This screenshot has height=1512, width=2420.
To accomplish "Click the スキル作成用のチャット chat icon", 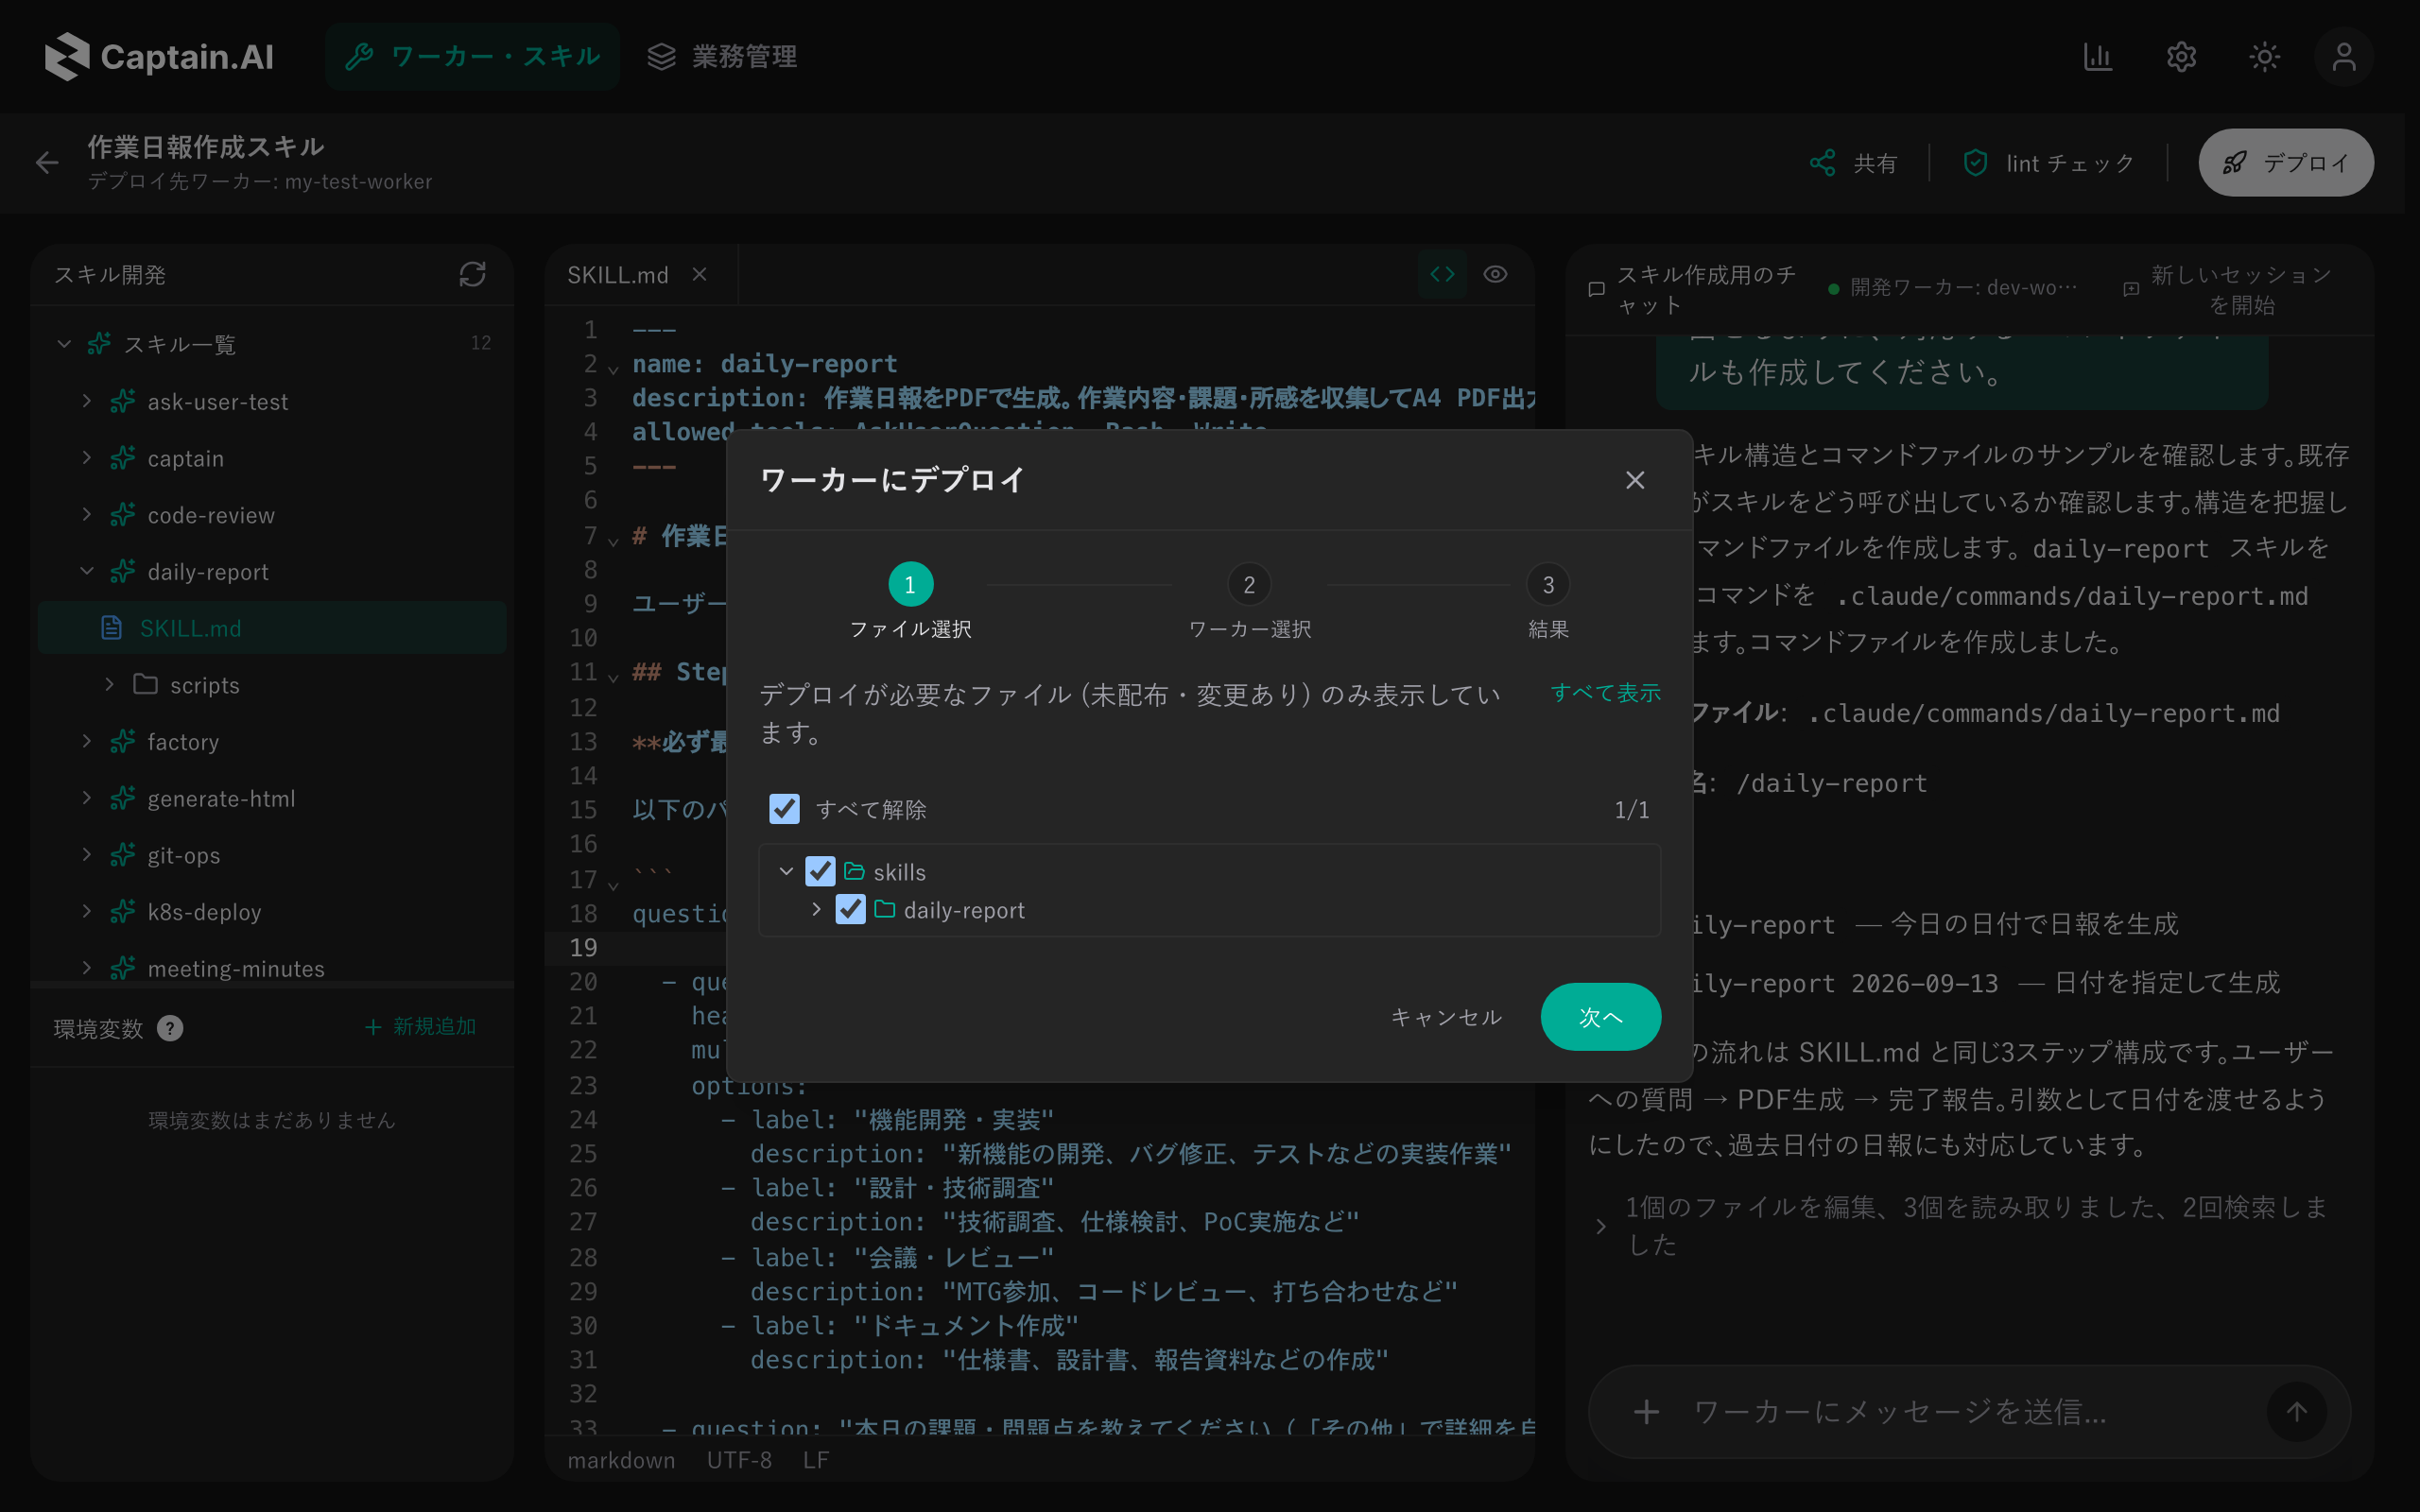I will [1596, 289].
